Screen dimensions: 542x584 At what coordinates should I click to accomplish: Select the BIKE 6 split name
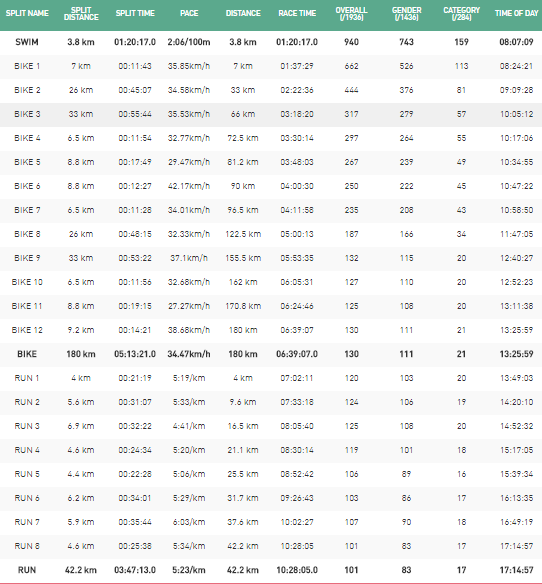point(27,186)
